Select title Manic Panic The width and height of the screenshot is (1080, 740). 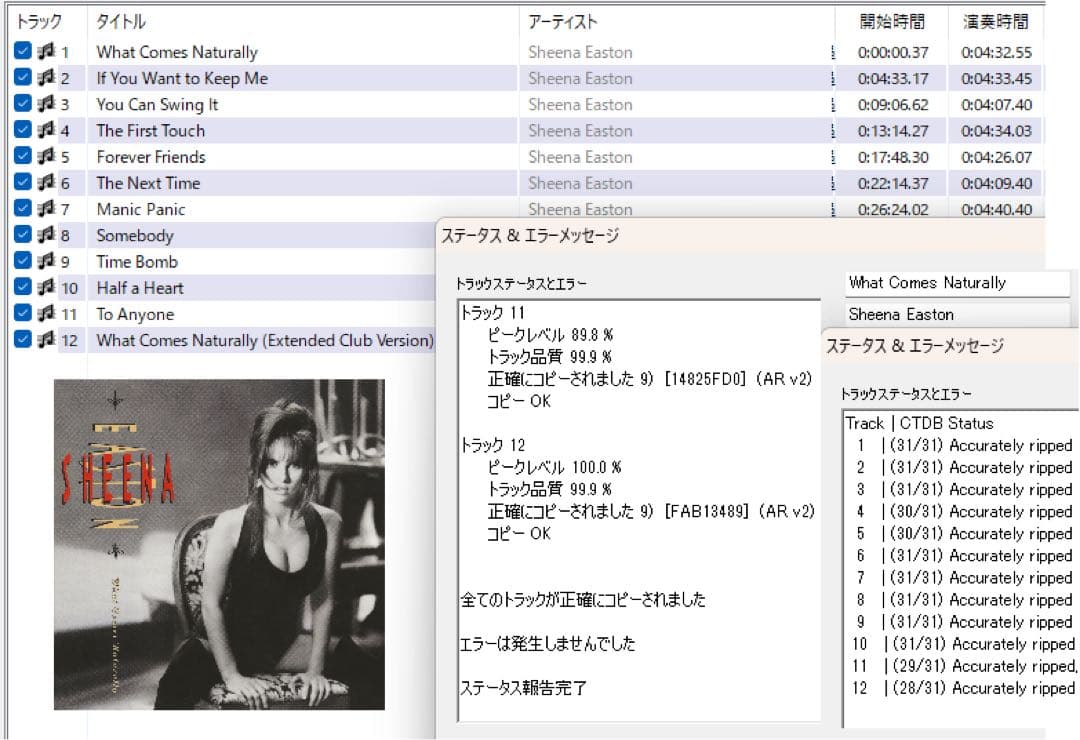(x=141, y=209)
